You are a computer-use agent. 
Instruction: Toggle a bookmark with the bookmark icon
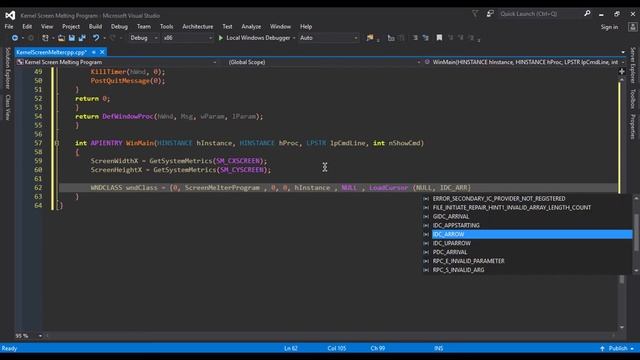pos(439,38)
